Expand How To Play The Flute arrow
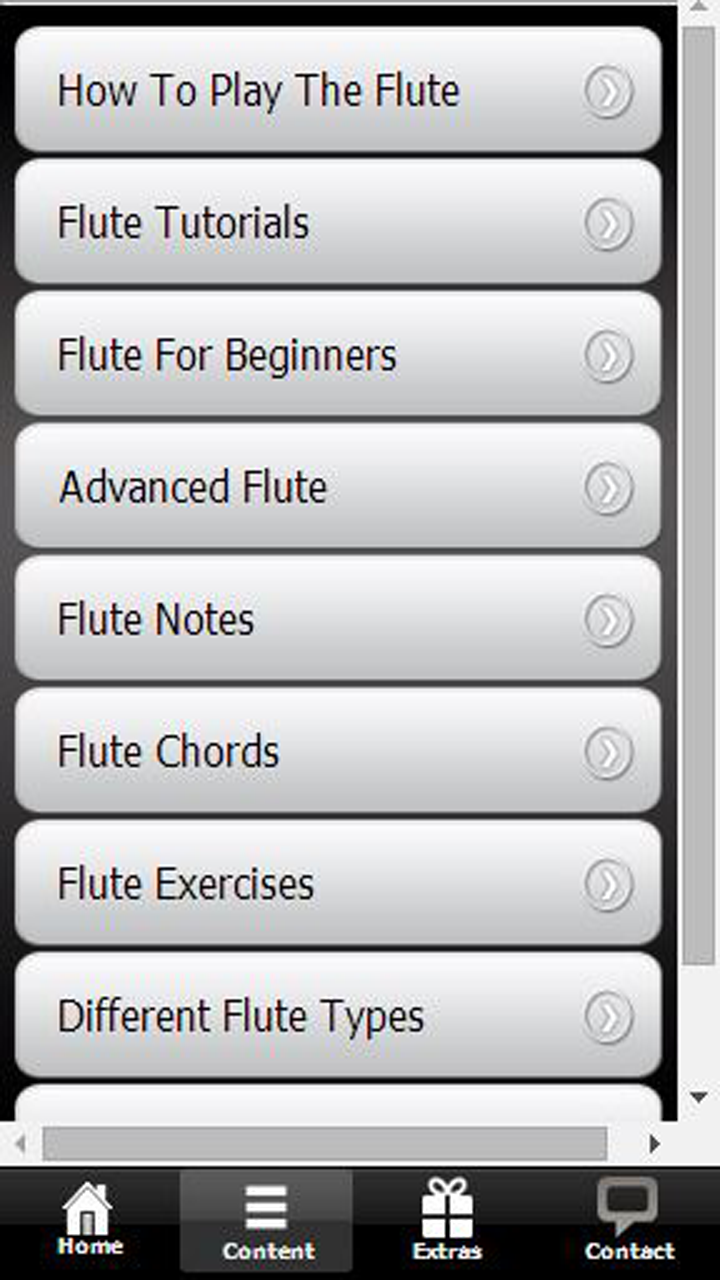Image resolution: width=720 pixels, height=1280 pixels. tap(608, 91)
